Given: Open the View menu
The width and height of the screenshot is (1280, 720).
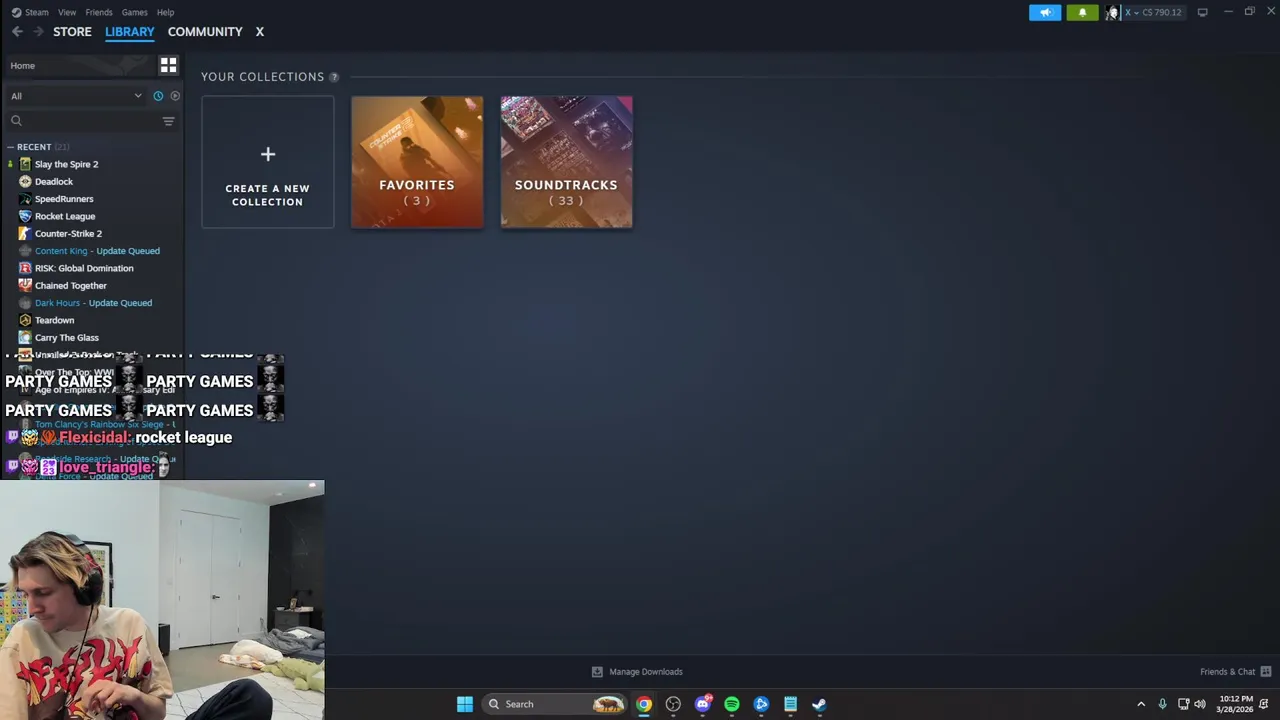Looking at the screenshot, I should [x=67, y=12].
